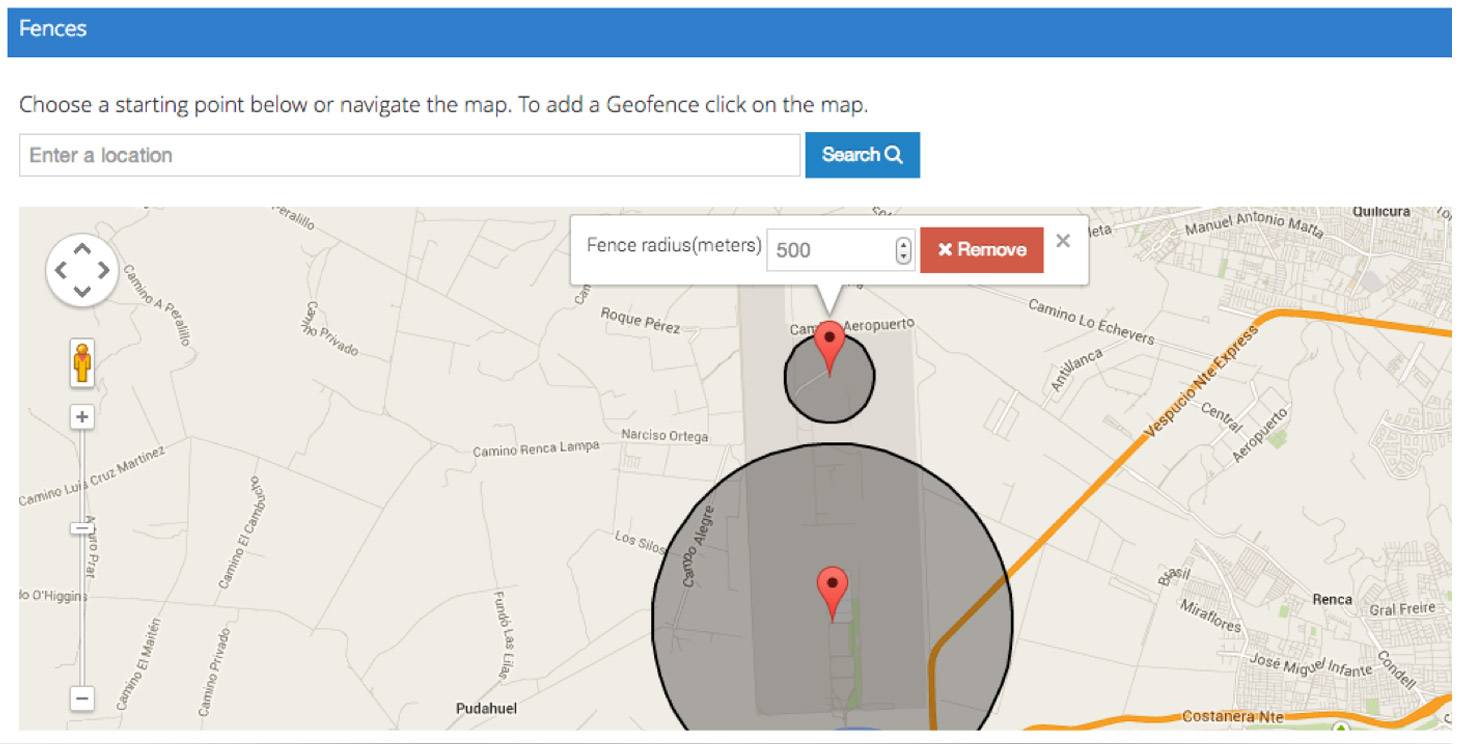Image resolution: width=1462 pixels, height=744 pixels.
Task: Click the Search button
Action: tap(862, 155)
